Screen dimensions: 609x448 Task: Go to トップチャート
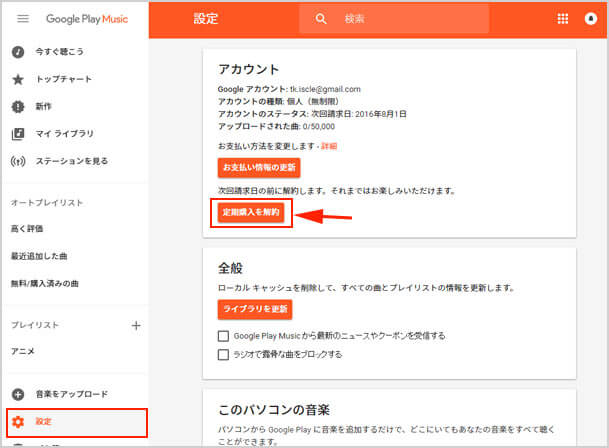pos(64,79)
